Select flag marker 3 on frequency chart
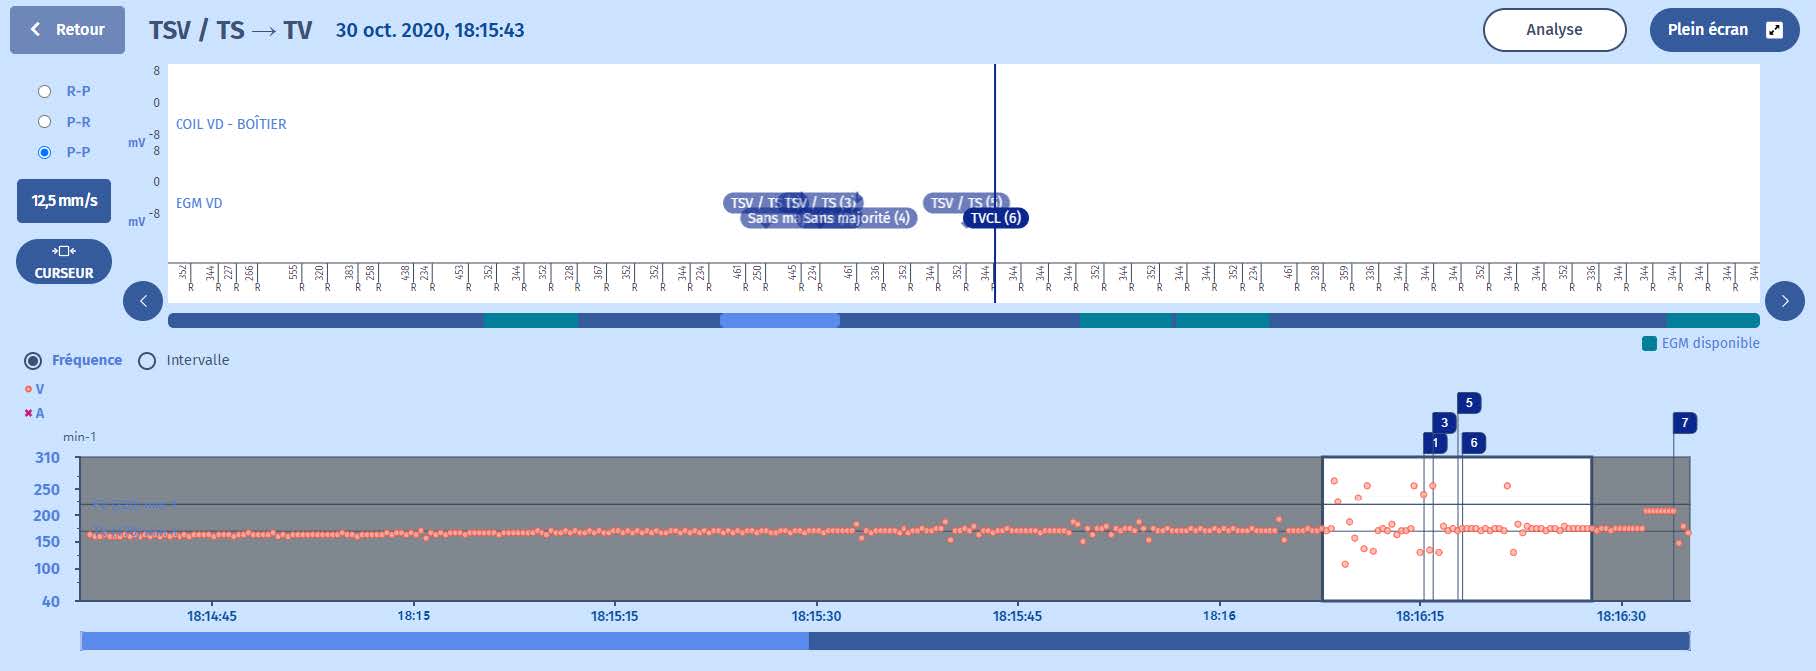This screenshot has height=671, width=1816. point(1443,423)
